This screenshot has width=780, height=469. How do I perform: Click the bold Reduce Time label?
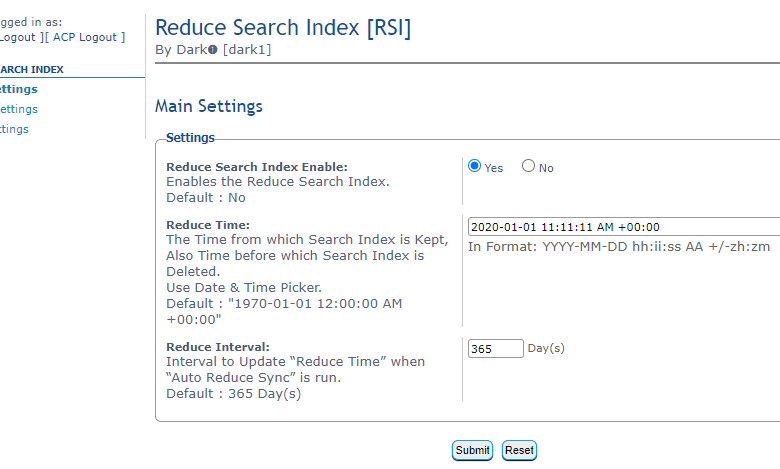click(207, 225)
